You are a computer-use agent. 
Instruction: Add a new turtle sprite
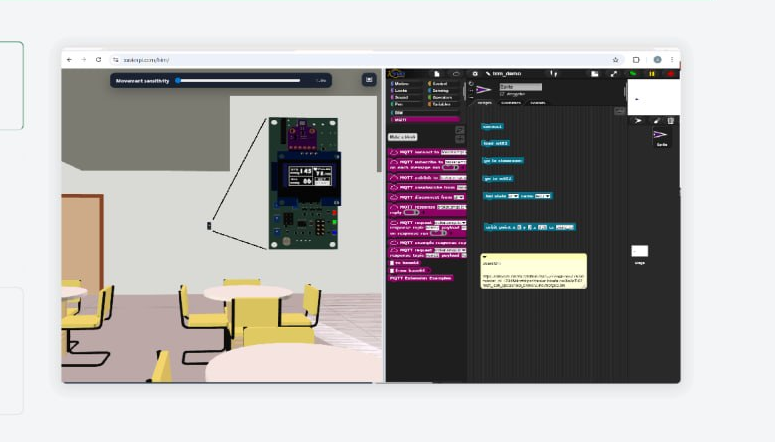[x=638, y=121]
